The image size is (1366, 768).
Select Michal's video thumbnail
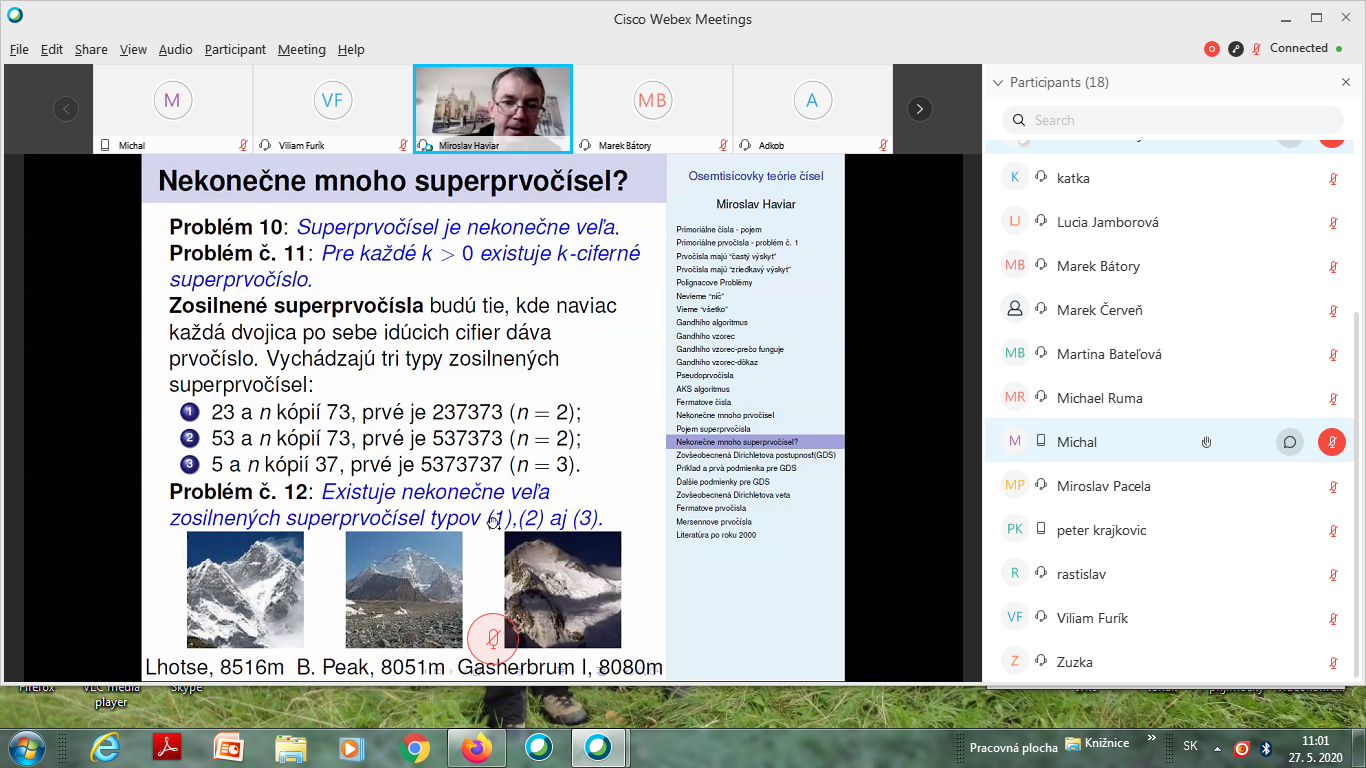click(173, 109)
